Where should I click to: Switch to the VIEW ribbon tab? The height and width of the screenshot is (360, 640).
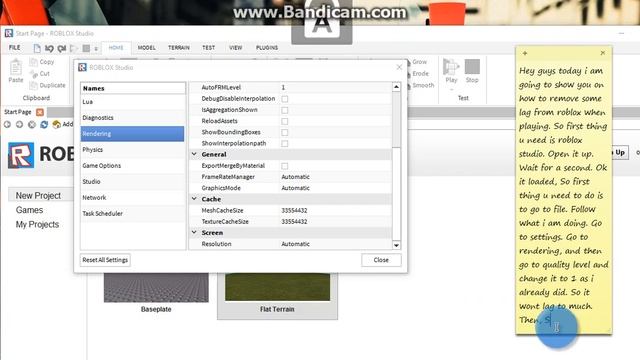(x=236, y=48)
